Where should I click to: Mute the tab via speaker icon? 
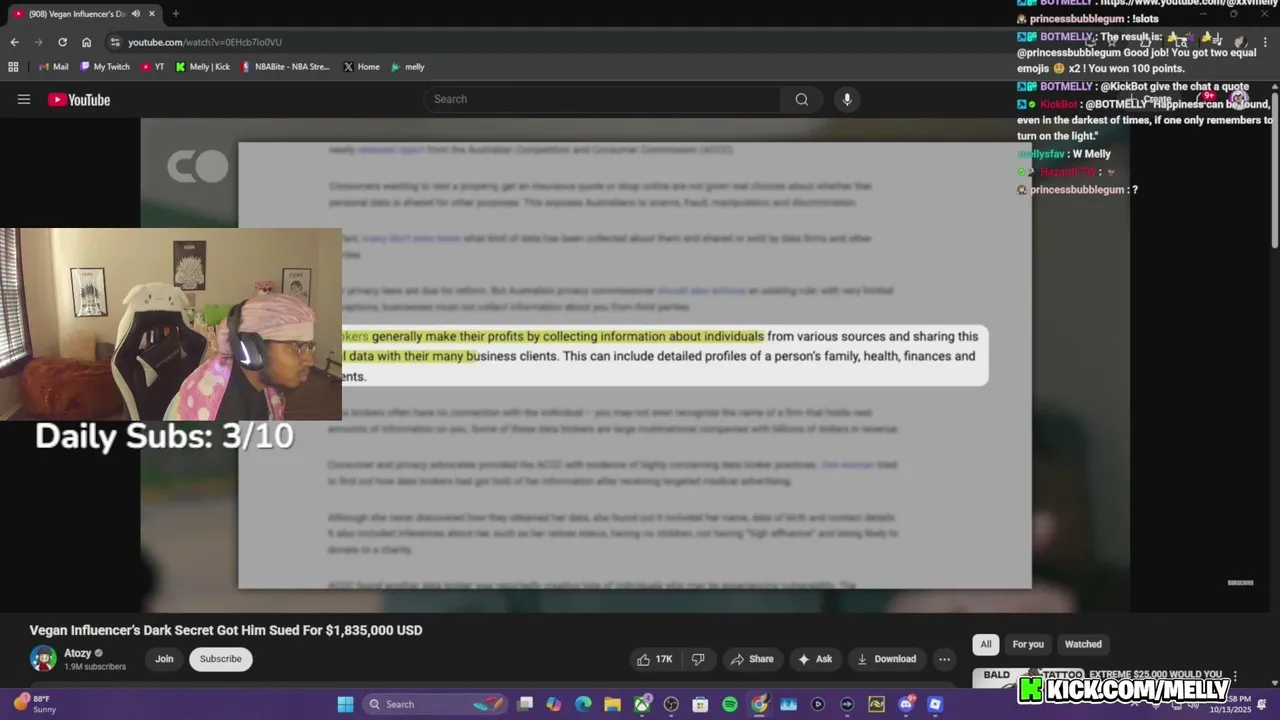coord(136,14)
